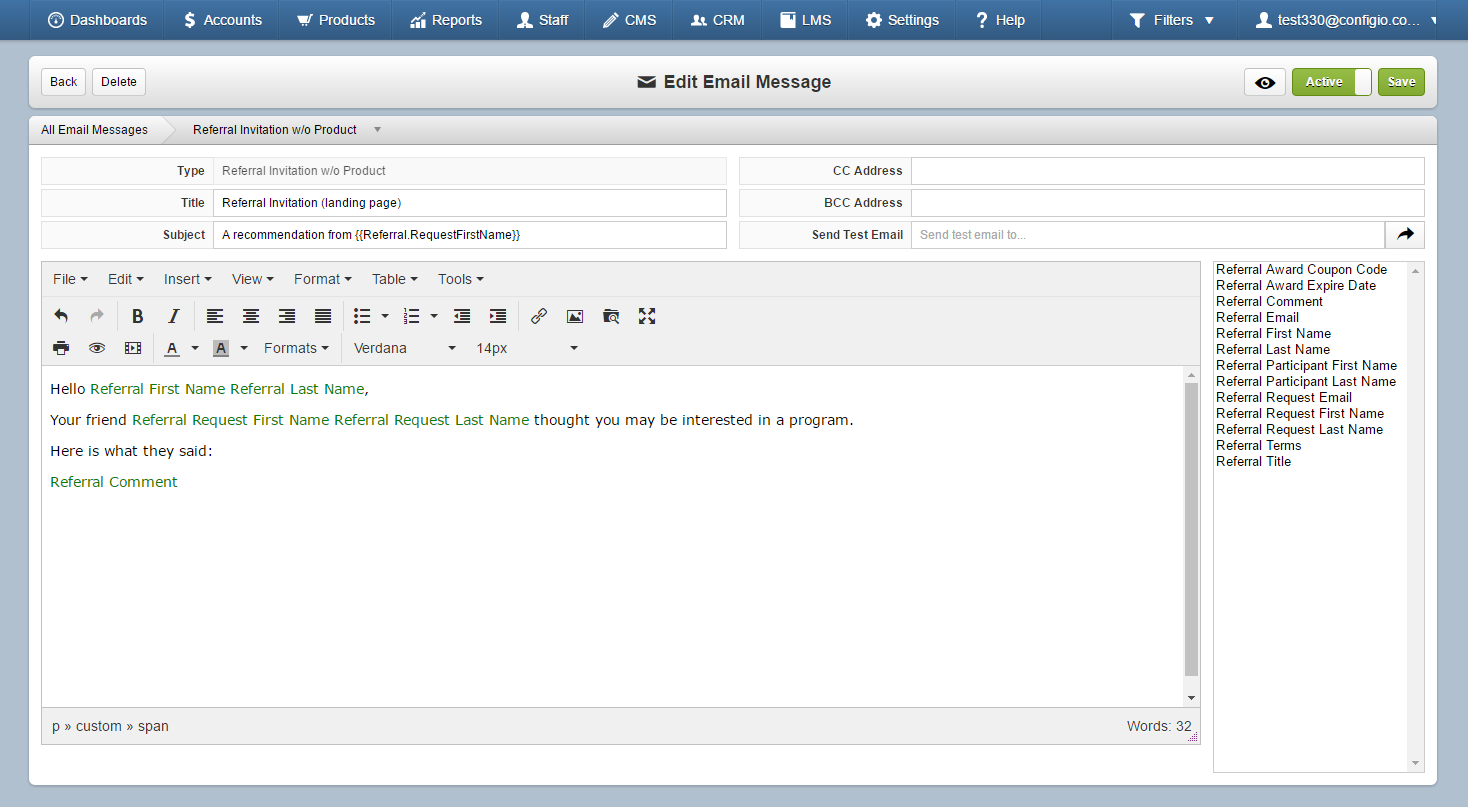The height and width of the screenshot is (807, 1468).
Task: Go to All Email Messages breadcrumb
Action: click(x=95, y=130)
